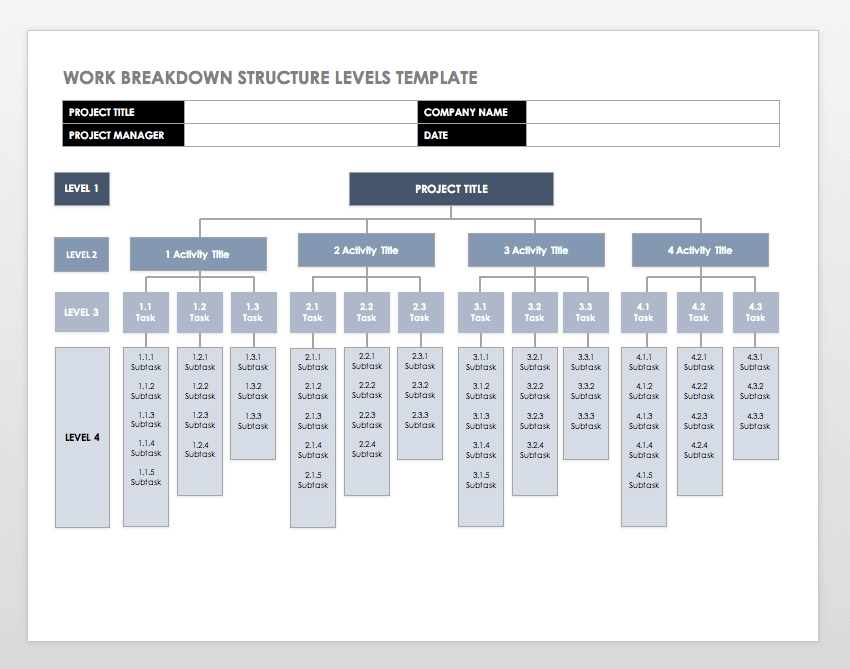Select the PROJECT MANAGER header cell
Image resolution: width=850 pixels, height=669 pixels.
122,135
